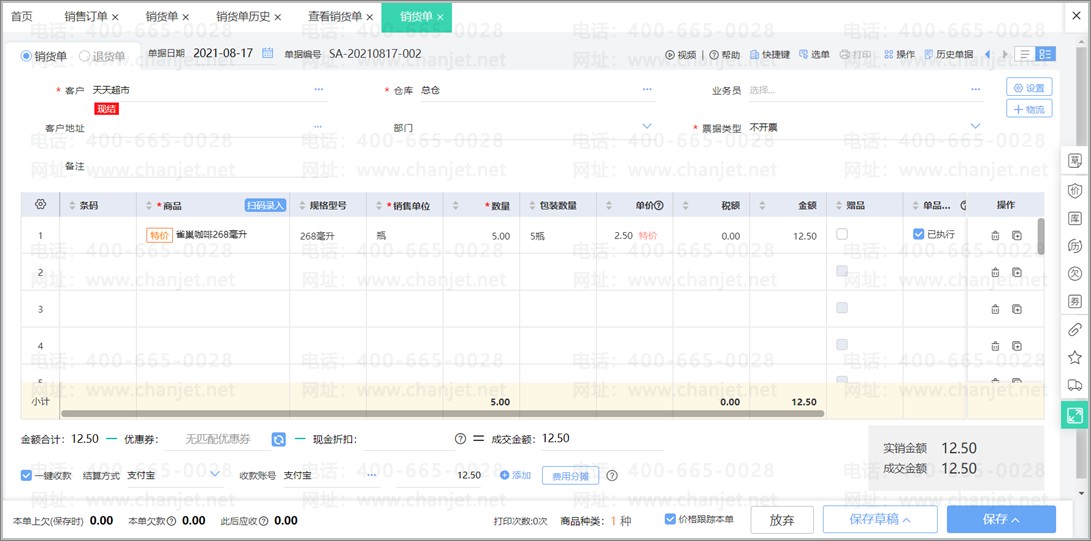1091x541 pixels.
Task: Select the 销货单 radio button
Action: [26, 56]
